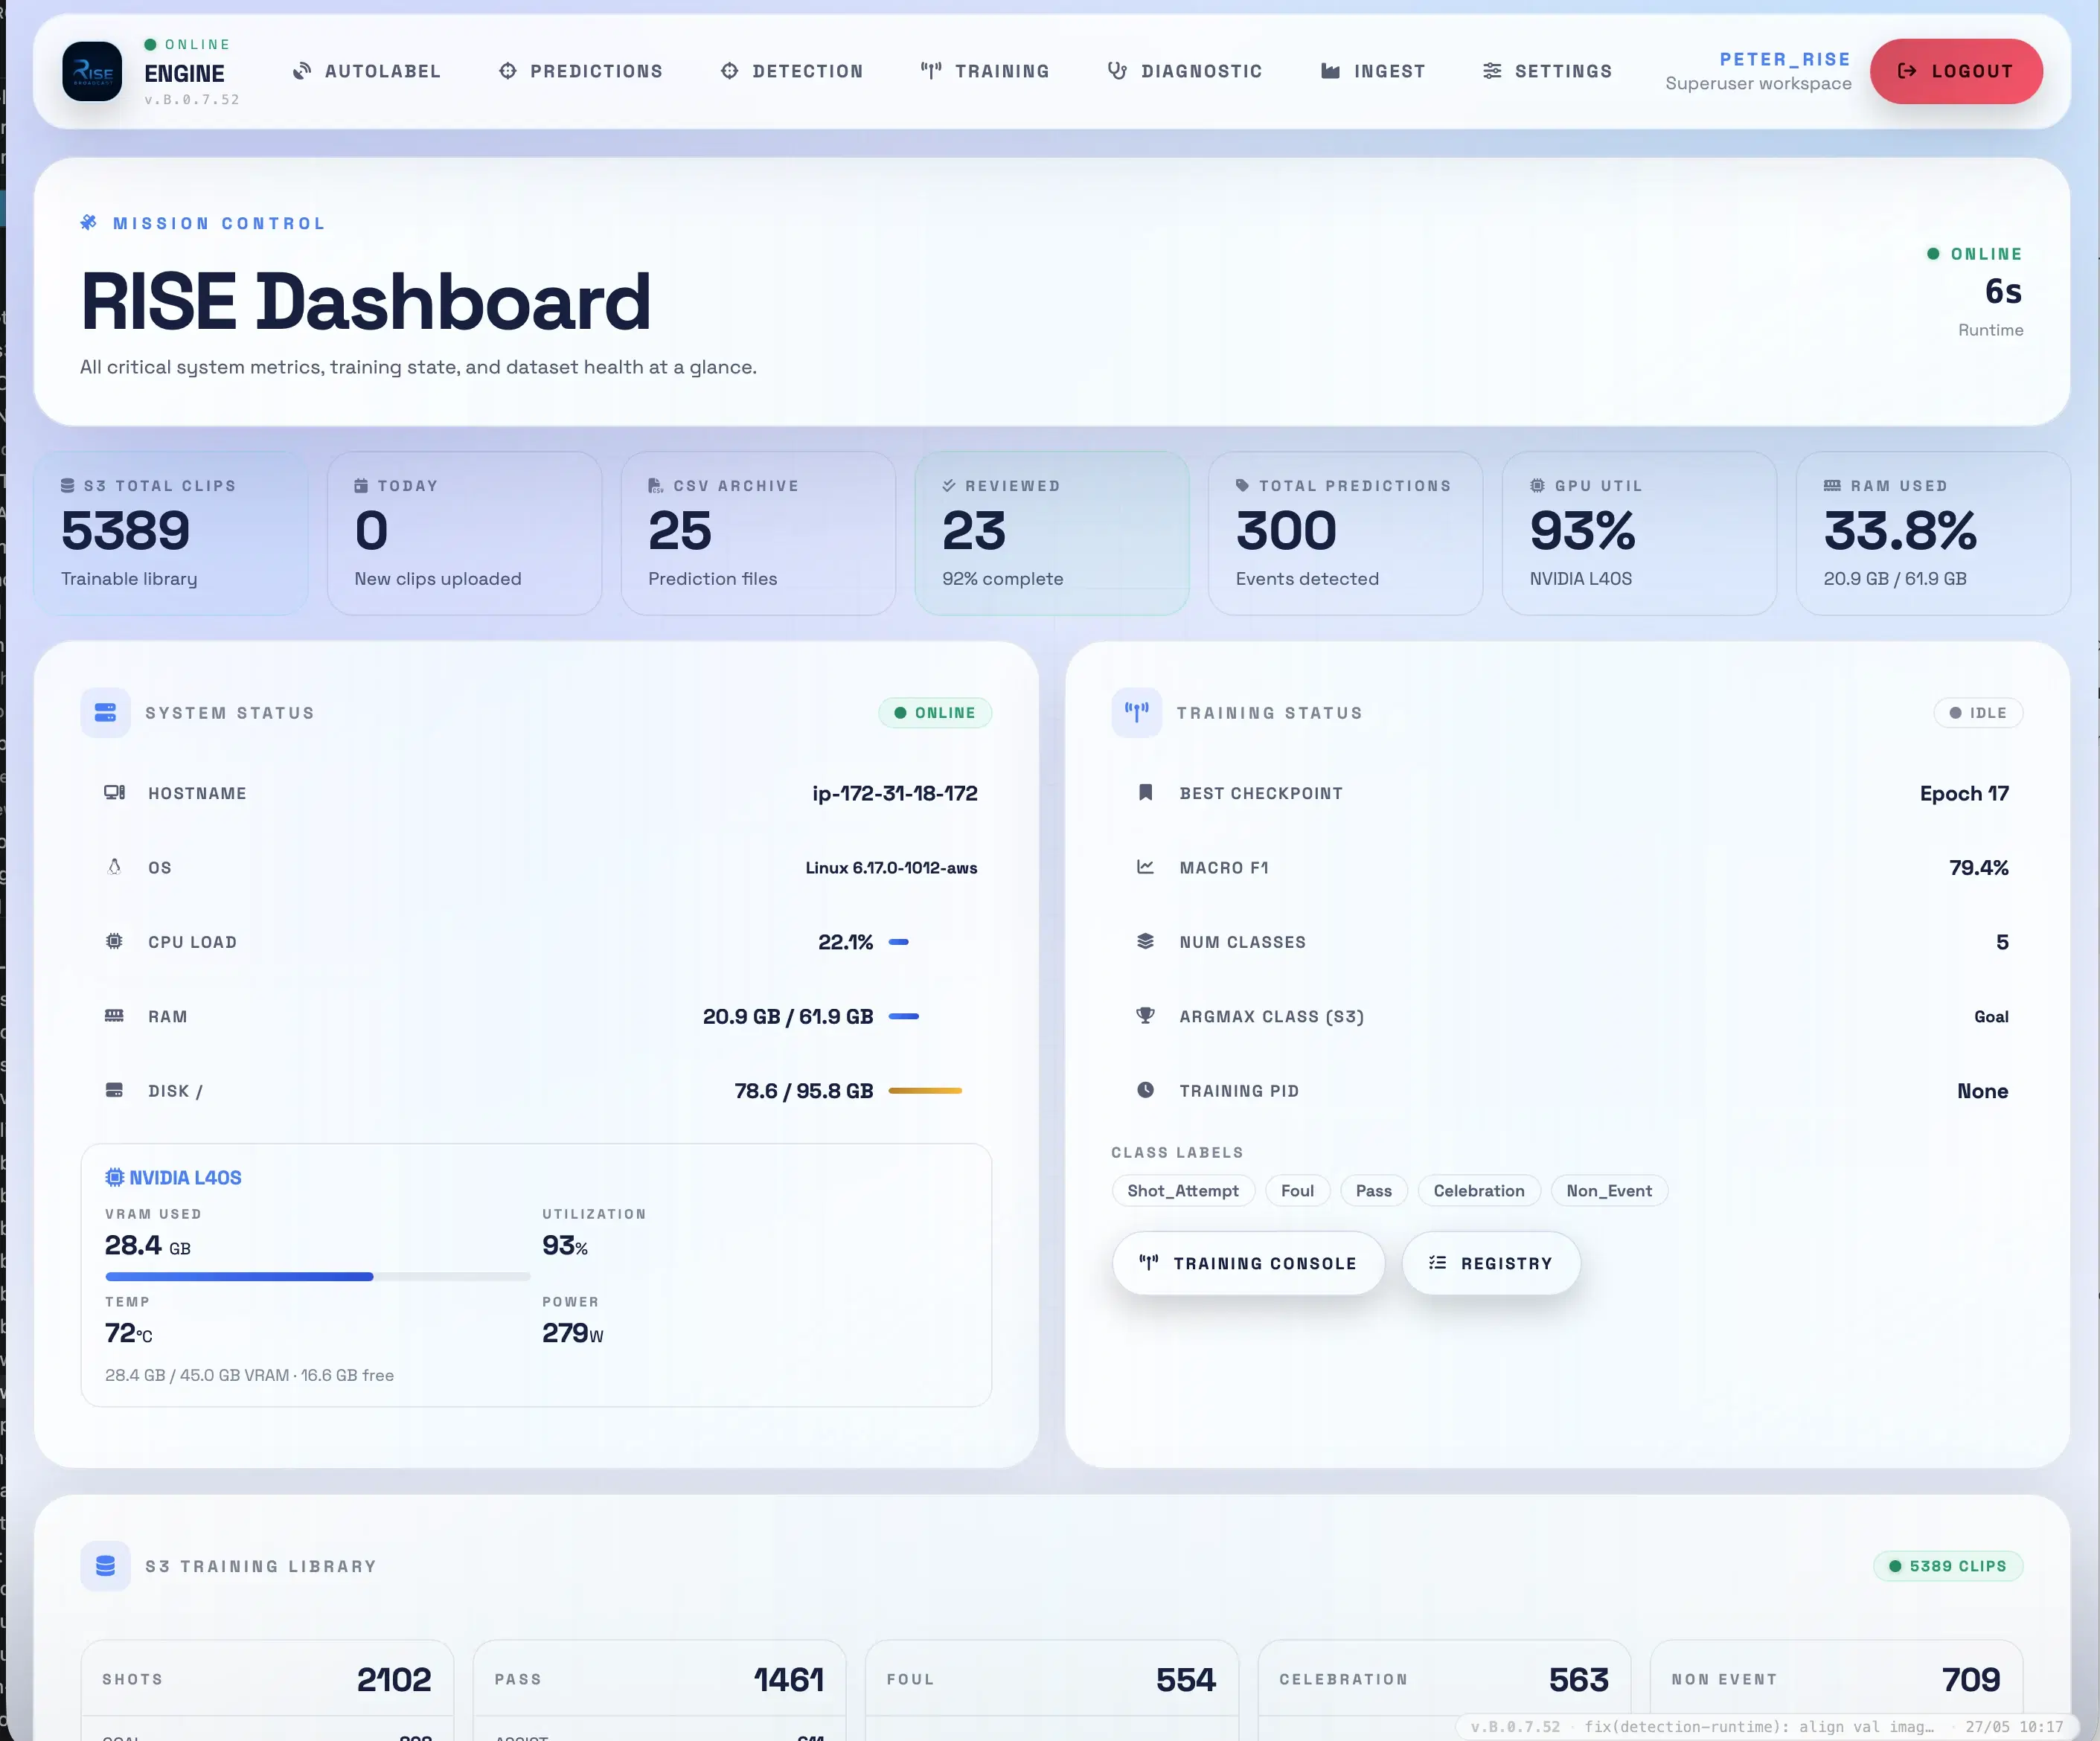Screen dimensions: 2100x1741
Task: Navigate to Ingest
Action: pyautogui.click(x=1373, y=71)
